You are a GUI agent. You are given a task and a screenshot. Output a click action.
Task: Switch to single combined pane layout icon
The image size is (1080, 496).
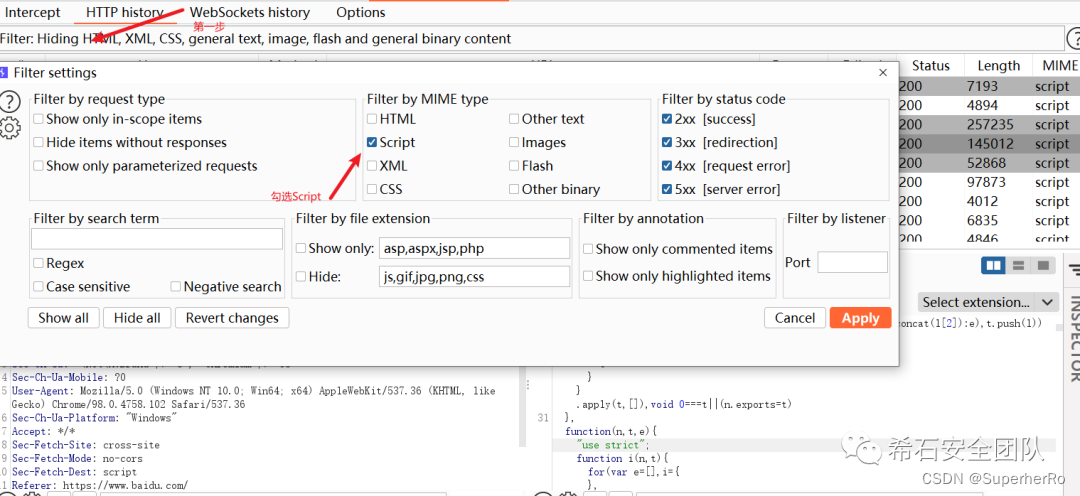[1043, 265]
